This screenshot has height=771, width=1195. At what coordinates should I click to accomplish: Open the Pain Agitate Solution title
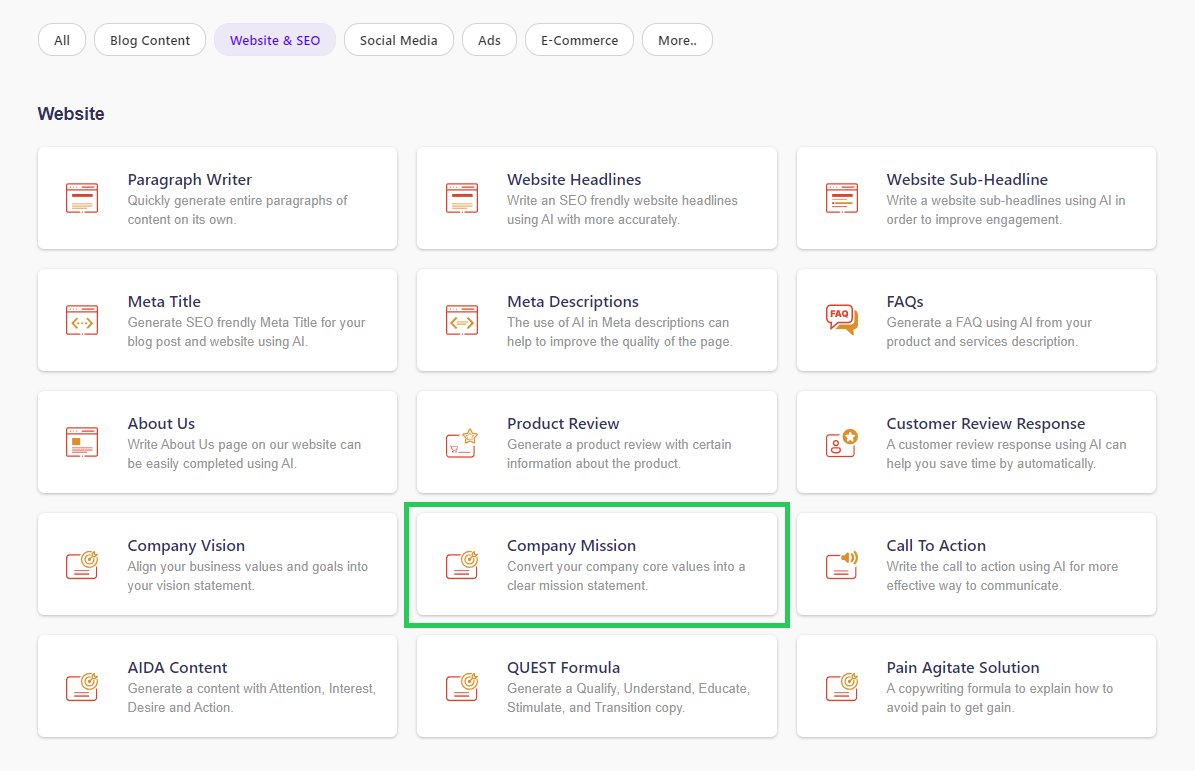point(962,668)
